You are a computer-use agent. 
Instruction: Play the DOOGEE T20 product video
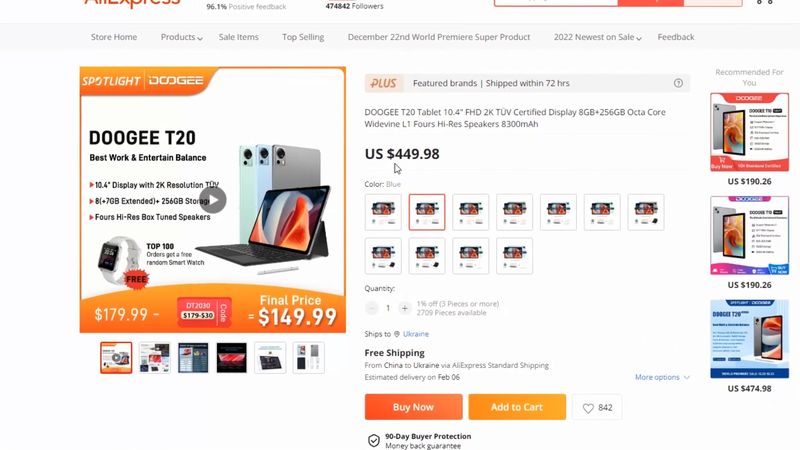[x=212, y=200]
